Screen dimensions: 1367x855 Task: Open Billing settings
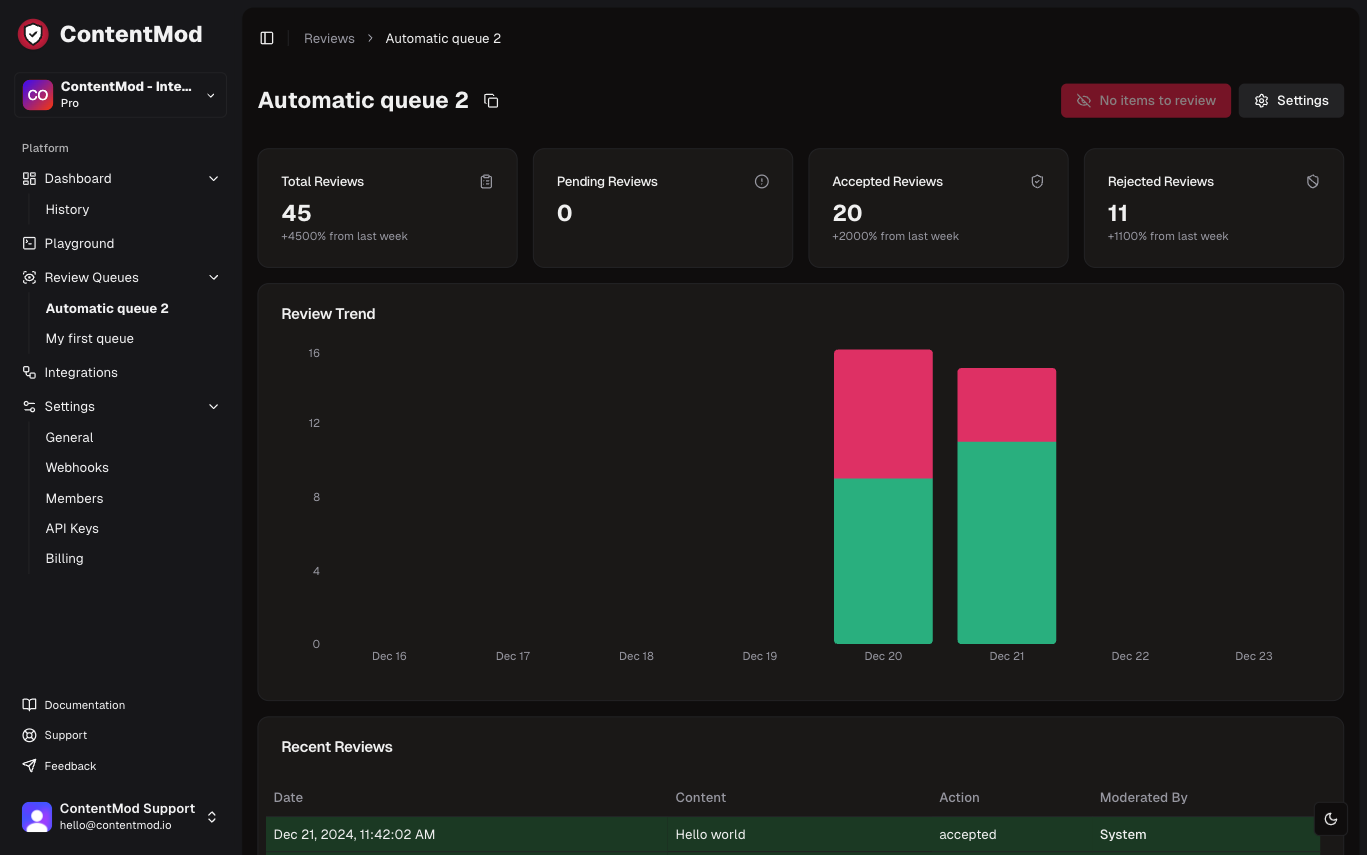[x=64, y=558]
